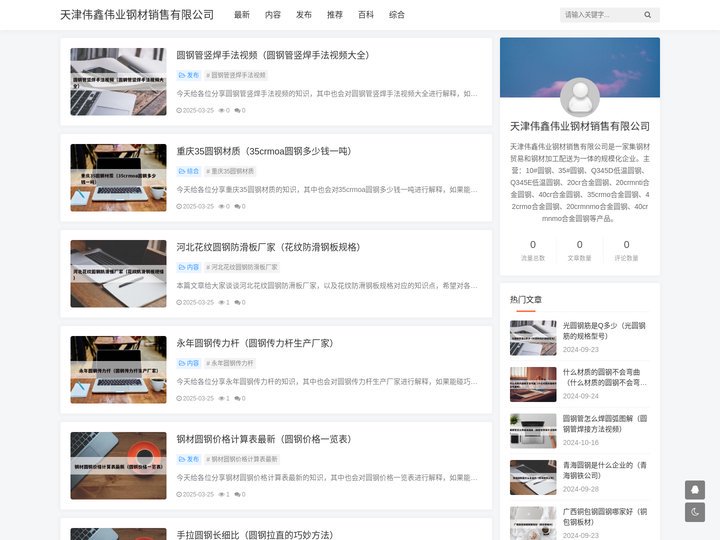
Task: Open the 推荐 menu item
Action: pos(335,15)
